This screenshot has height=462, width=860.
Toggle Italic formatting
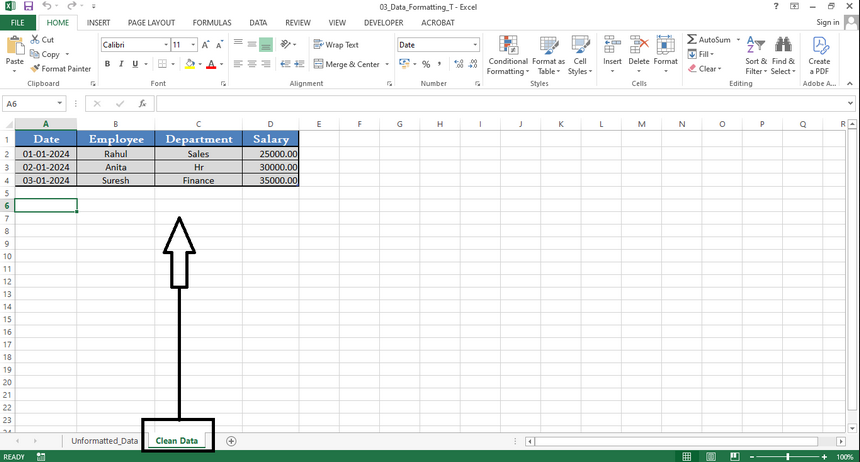pyautogui.click(x=121, y=64)
